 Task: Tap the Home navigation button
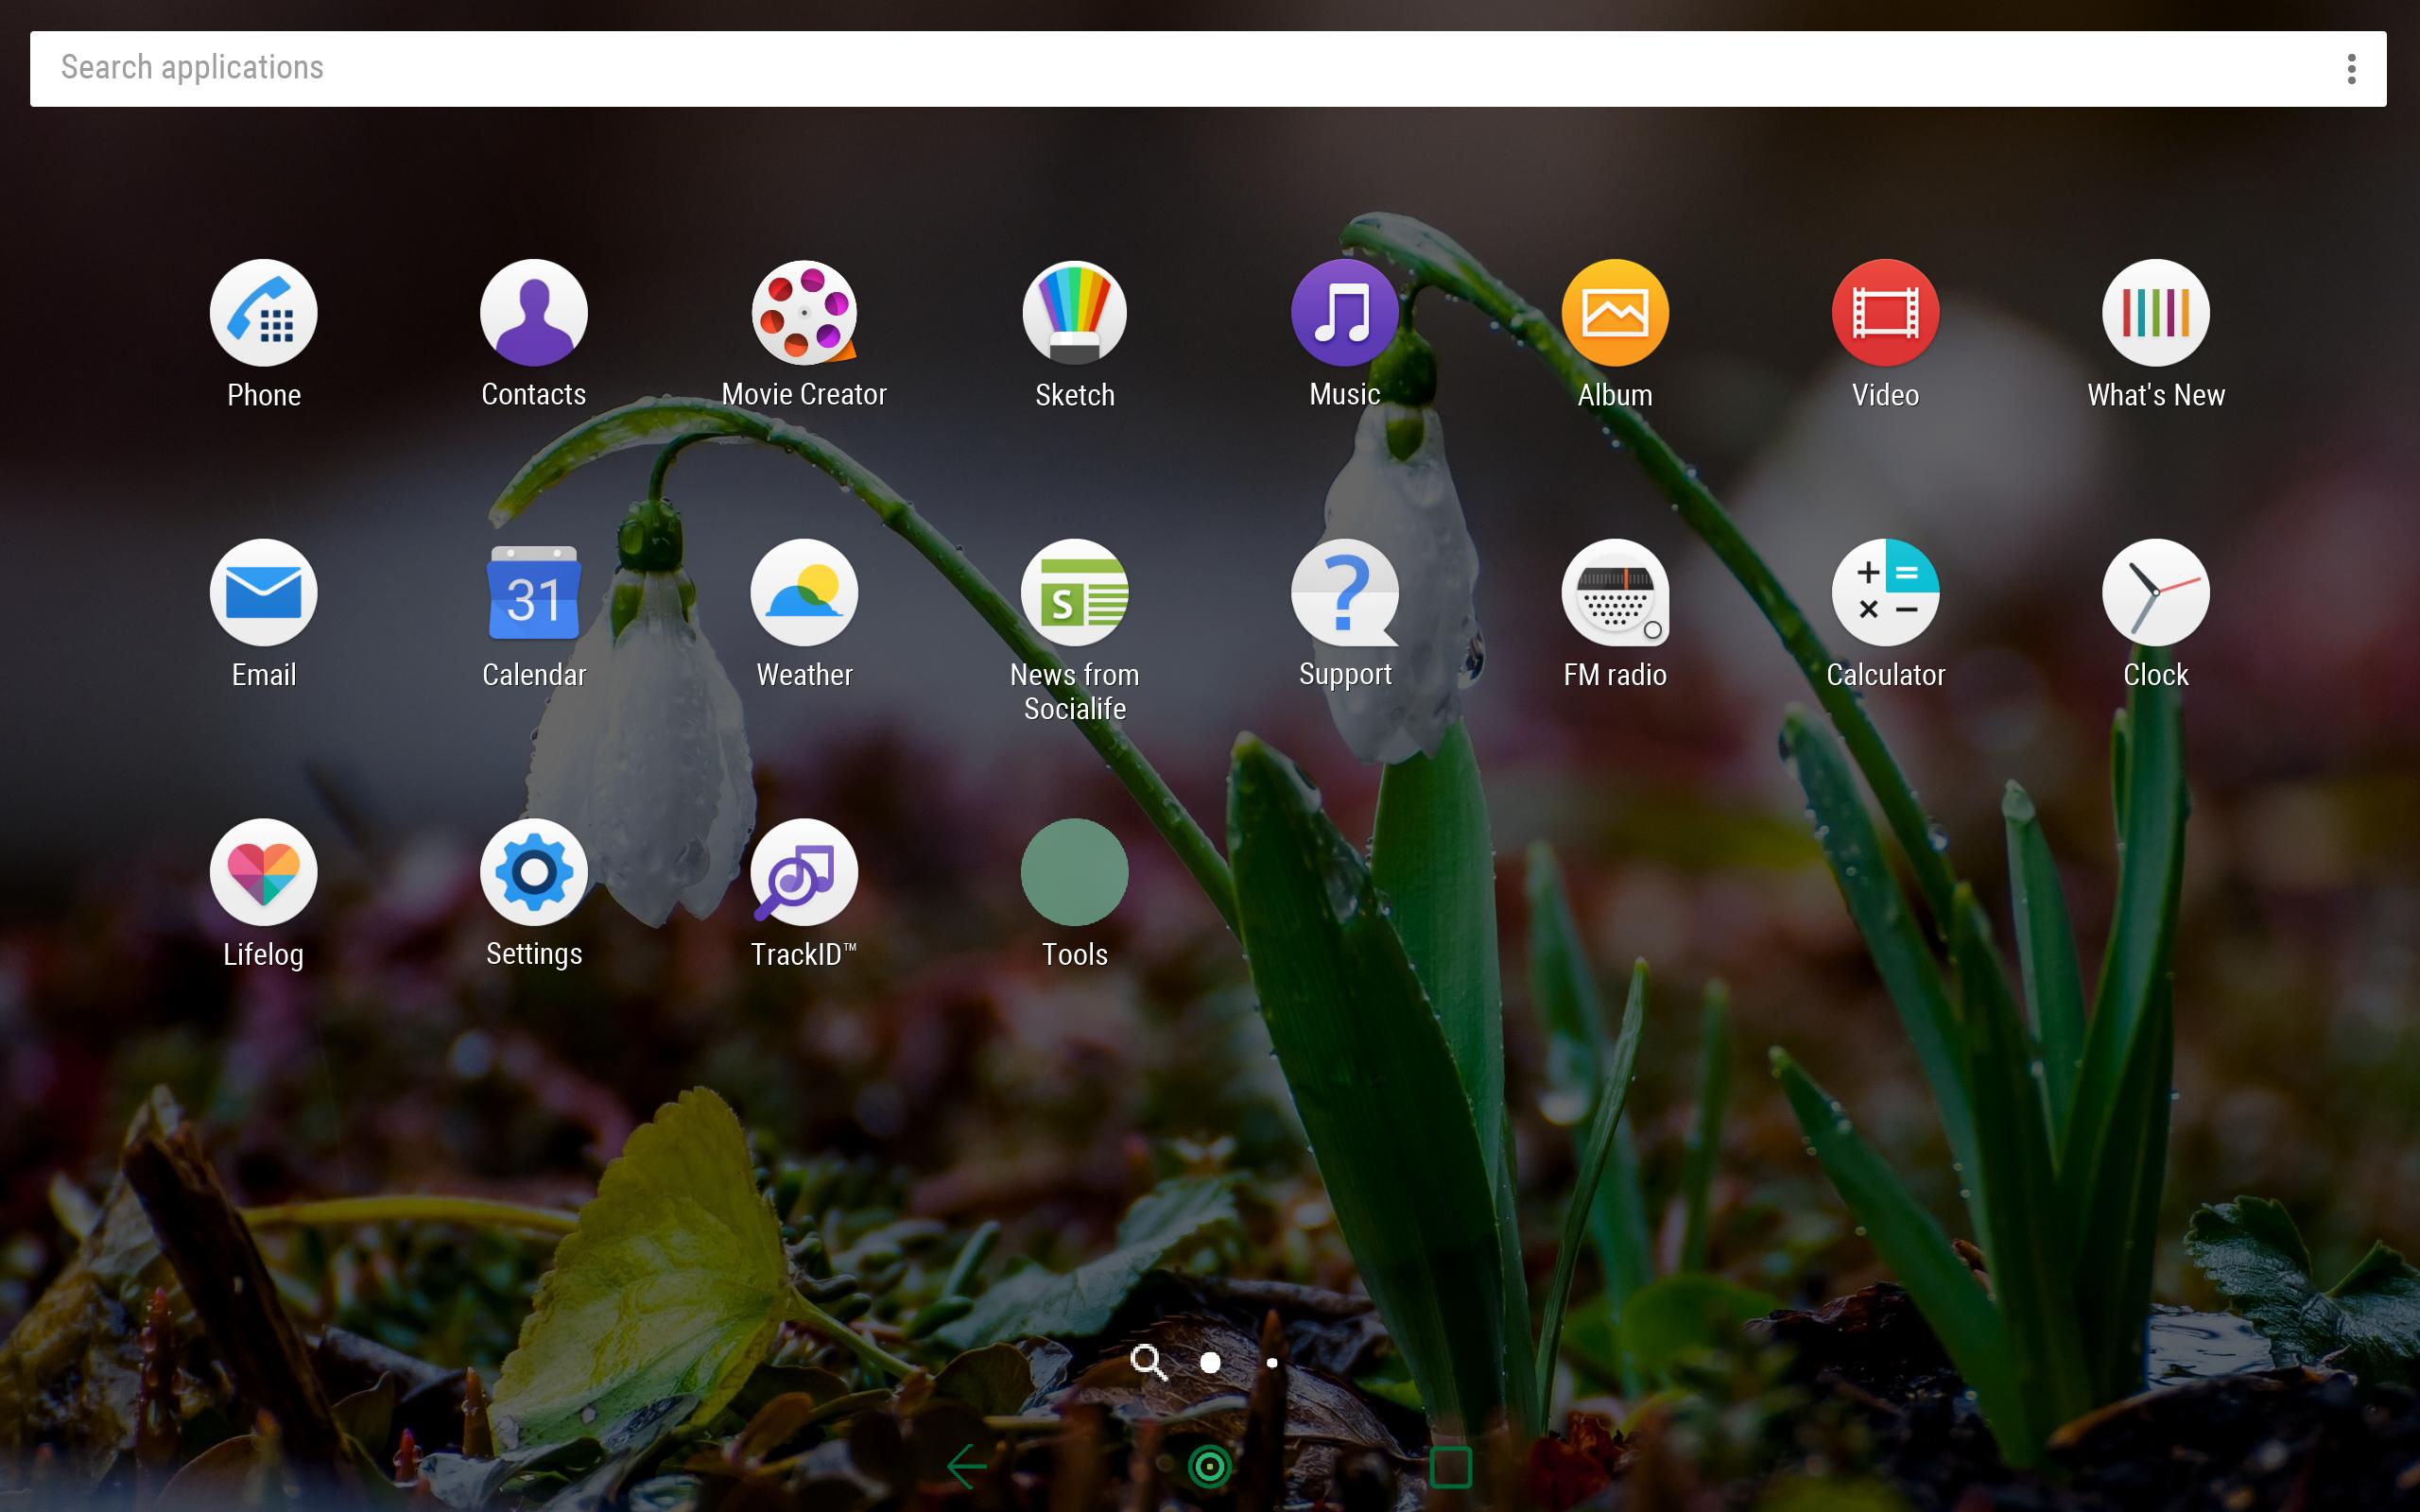1209,1467
